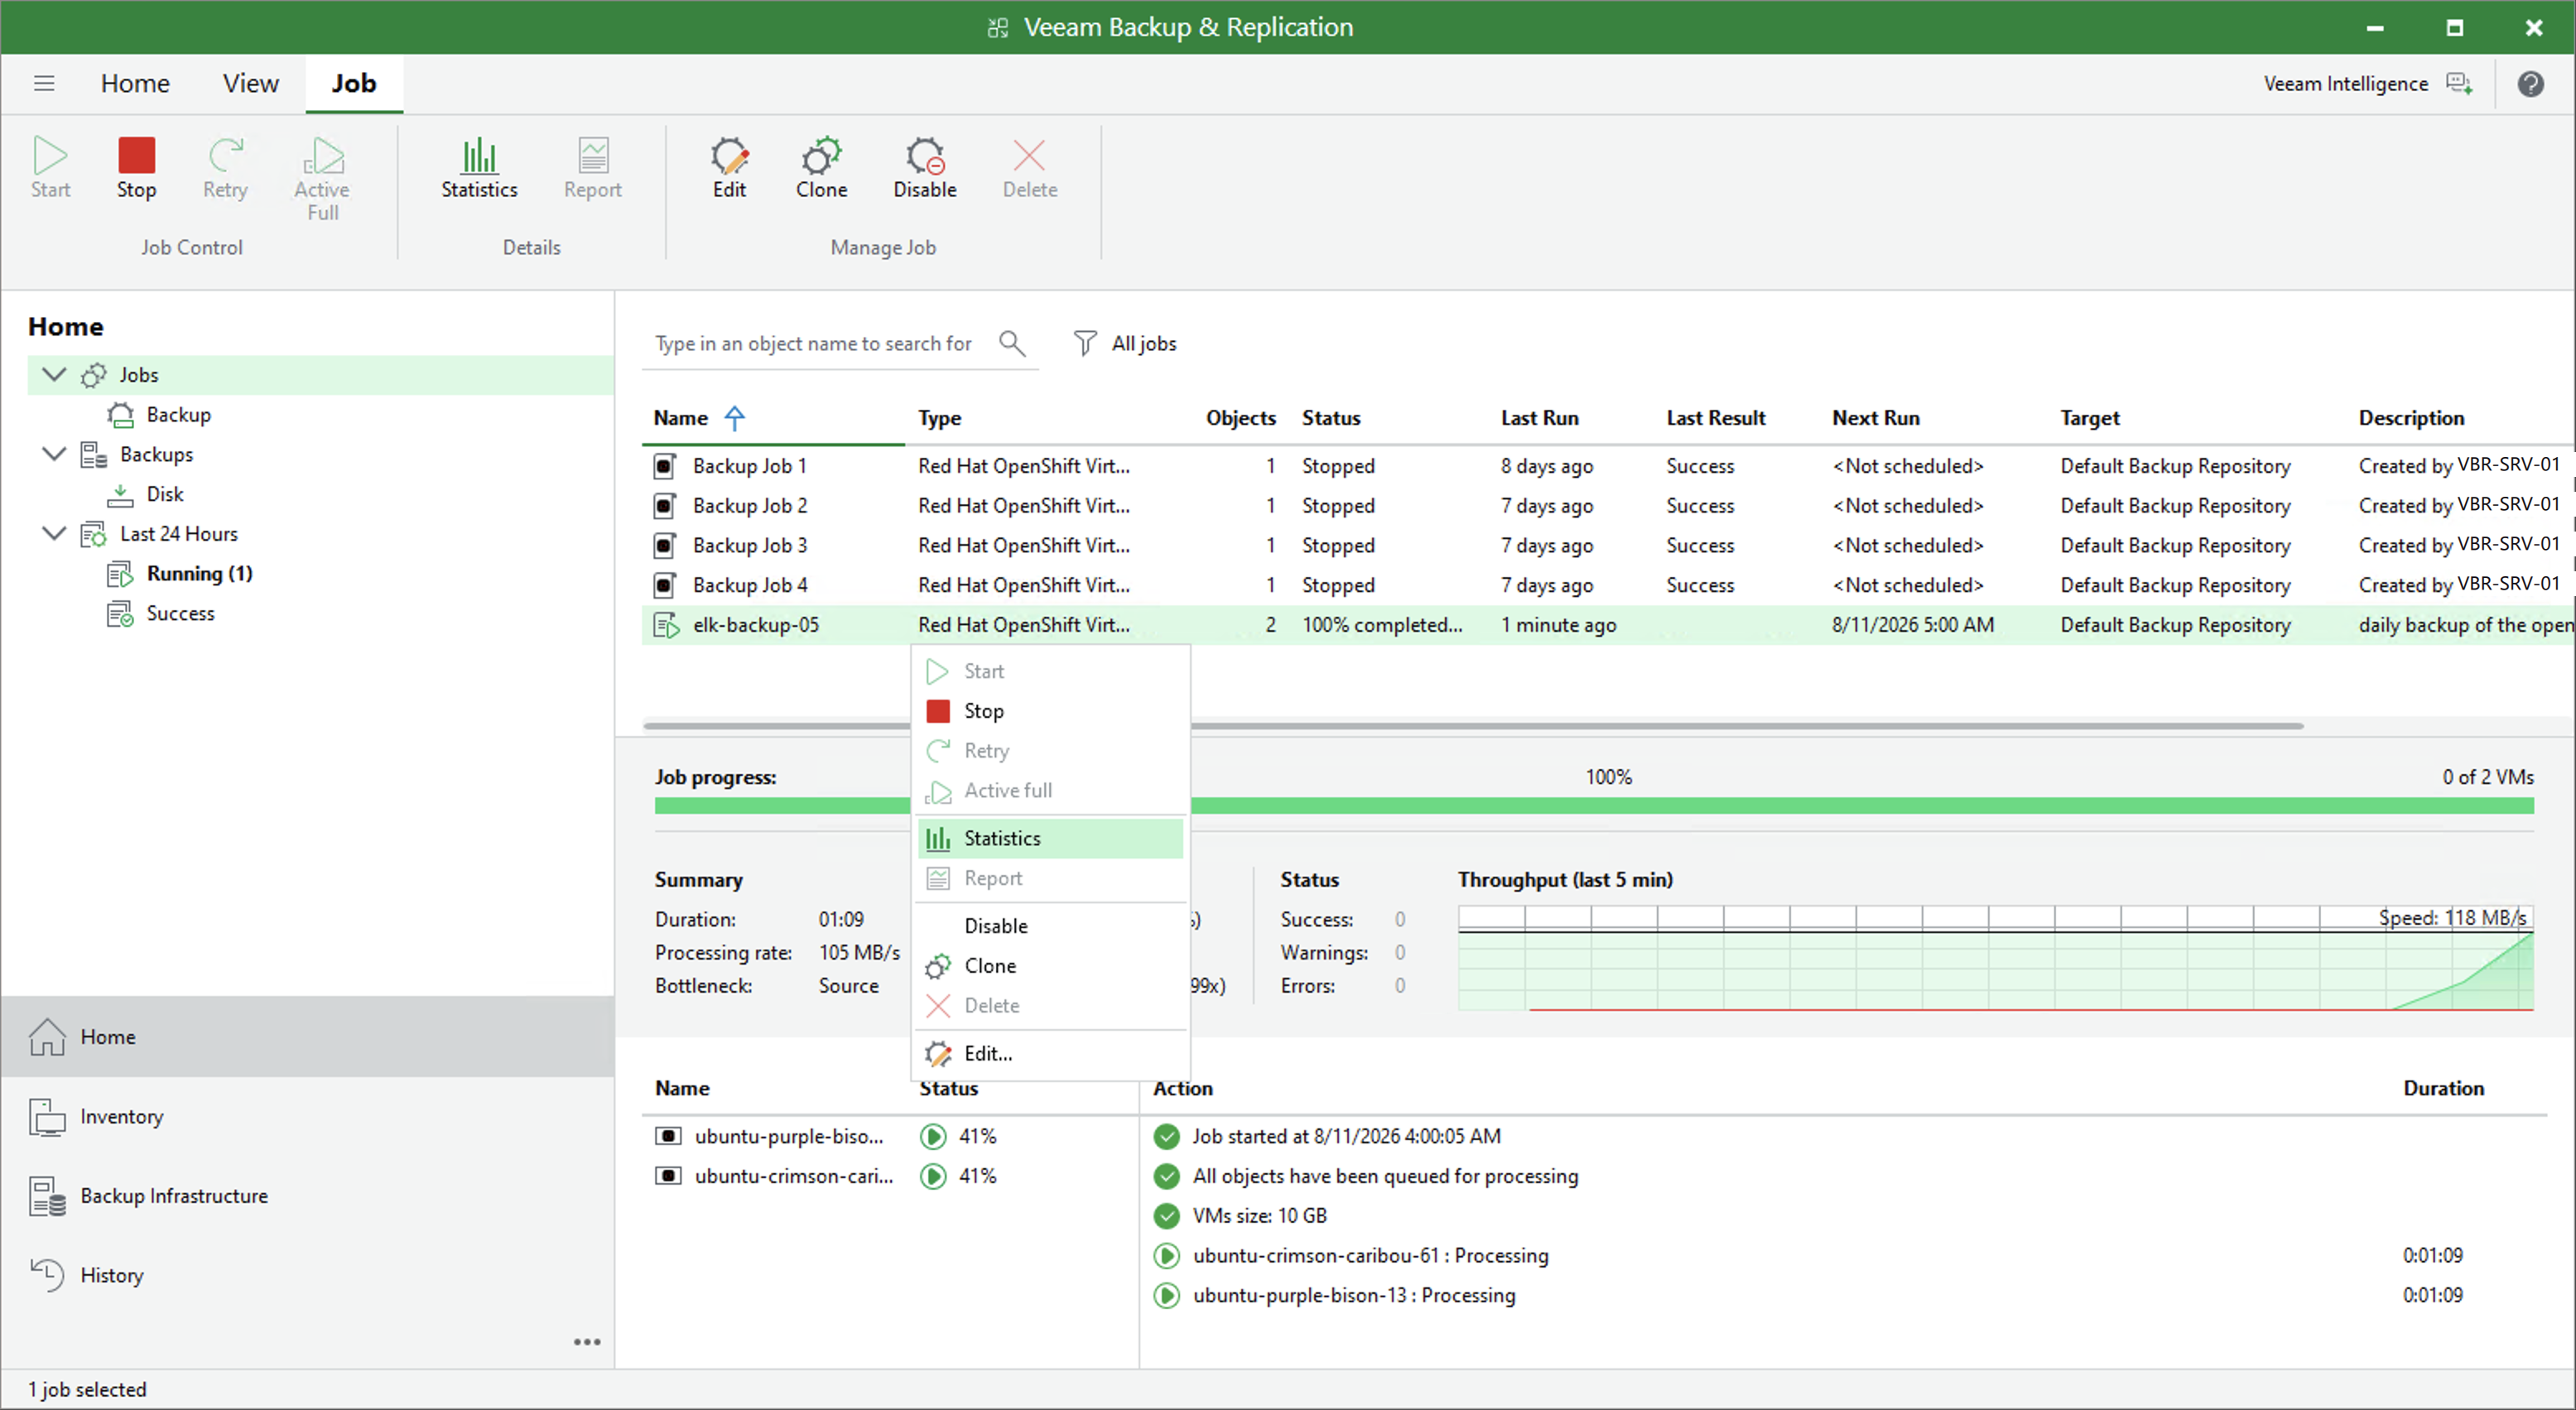2576x1410 pixels.
Task: Select Disk node under Backups
Action: pyautogui.click(x=165, y=494)
